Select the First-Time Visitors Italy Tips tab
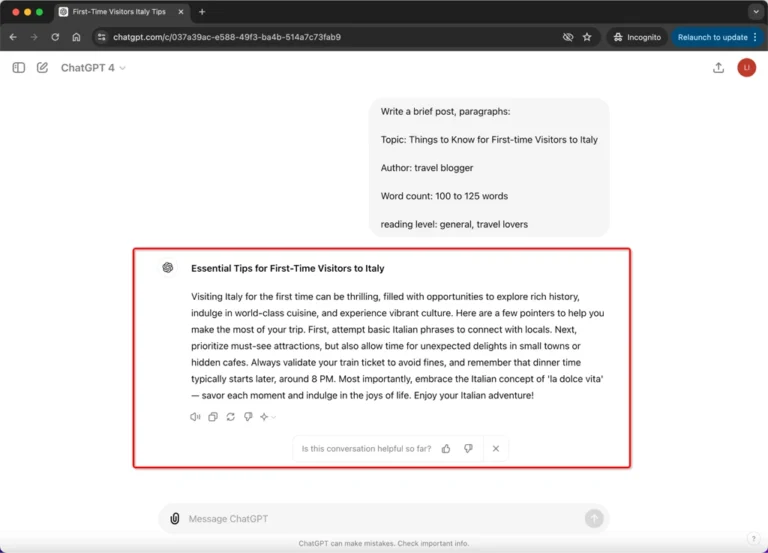 point(119,12)
